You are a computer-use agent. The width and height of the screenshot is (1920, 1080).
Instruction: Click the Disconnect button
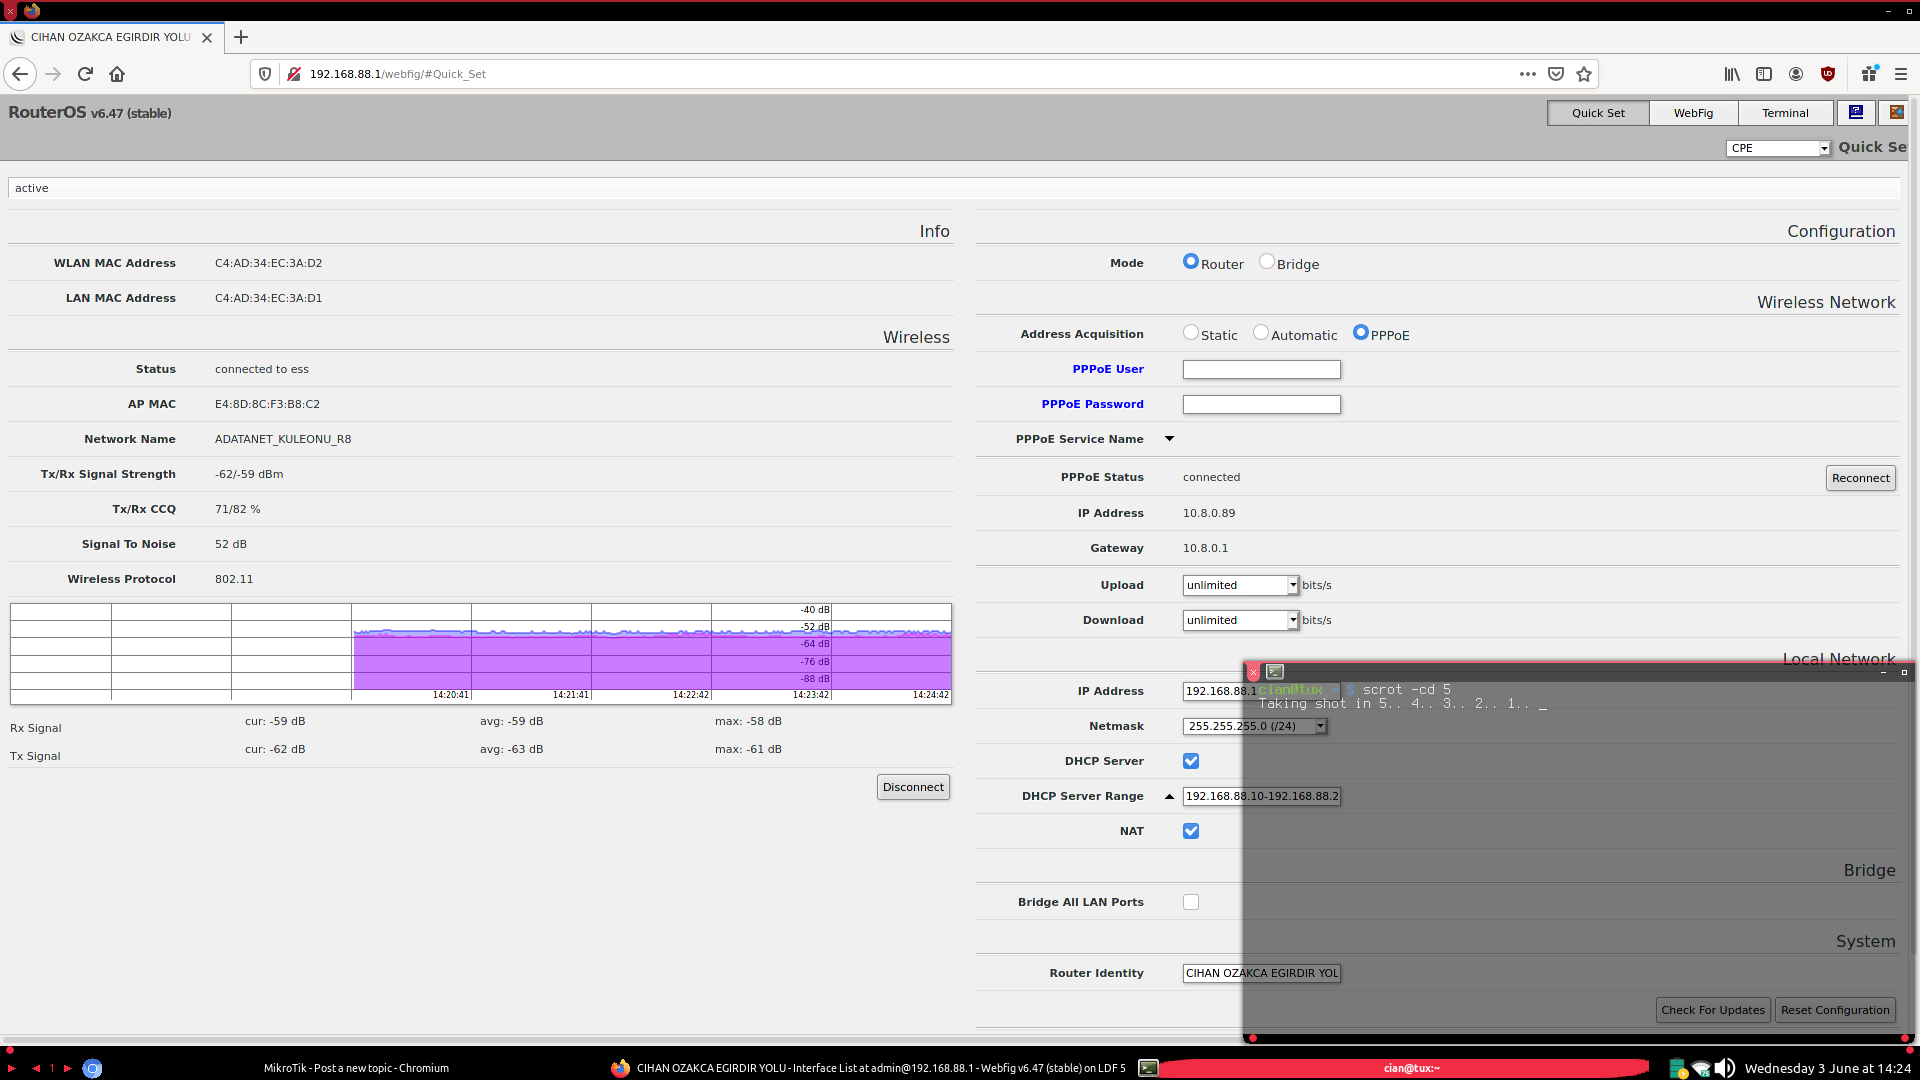[913, 787]
